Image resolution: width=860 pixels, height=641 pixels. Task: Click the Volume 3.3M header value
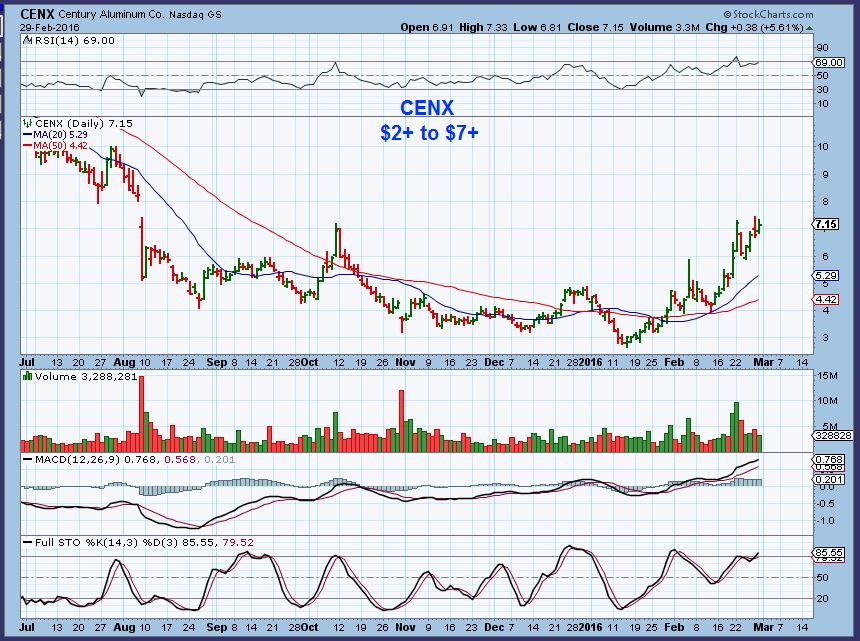click(x=664, y=27)
